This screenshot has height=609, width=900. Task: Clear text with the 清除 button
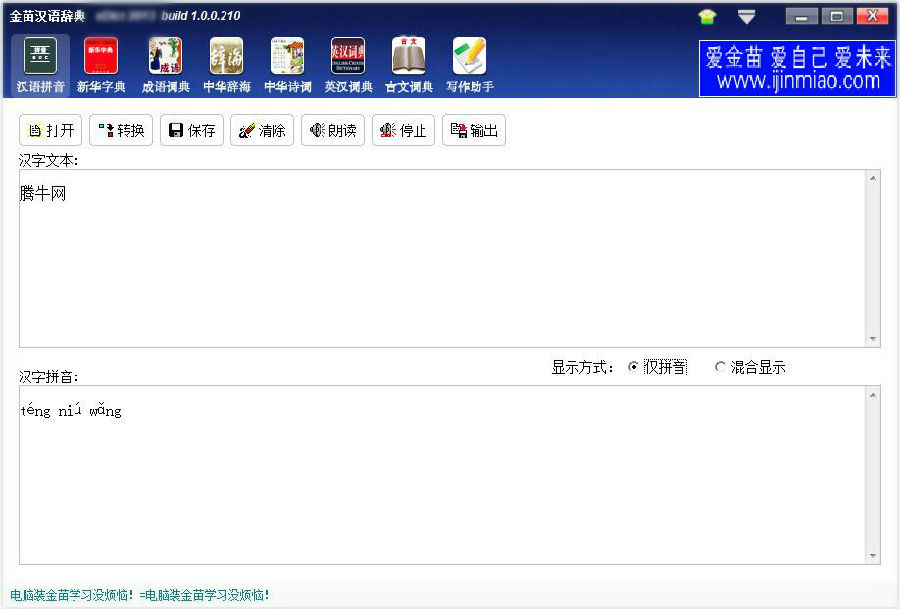point(262,130)
